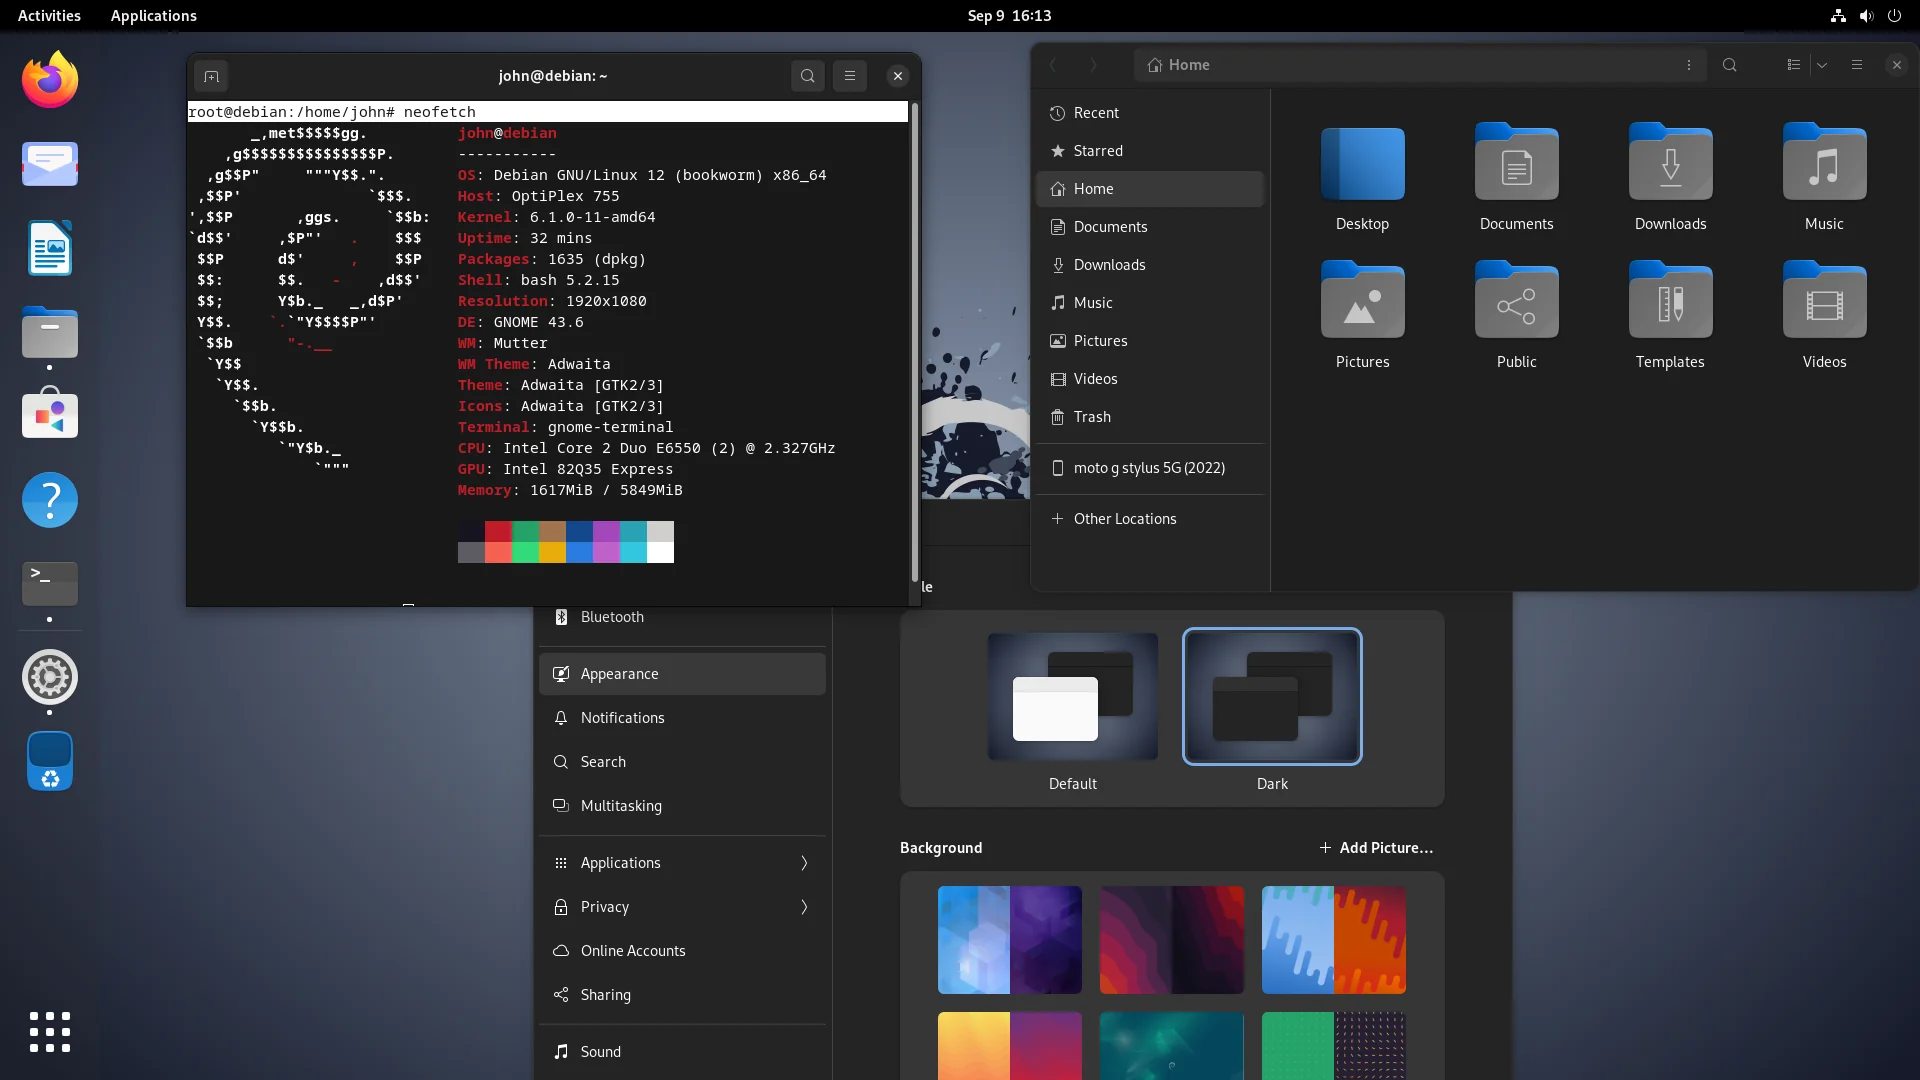Open LibreOffice Writer from the dock
This screenshot has width=1920, height=1080.
point(50,248)
